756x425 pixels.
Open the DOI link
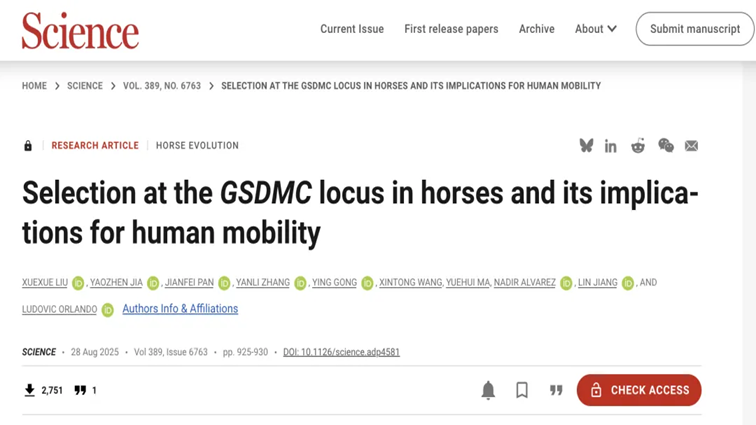(341, 352)
